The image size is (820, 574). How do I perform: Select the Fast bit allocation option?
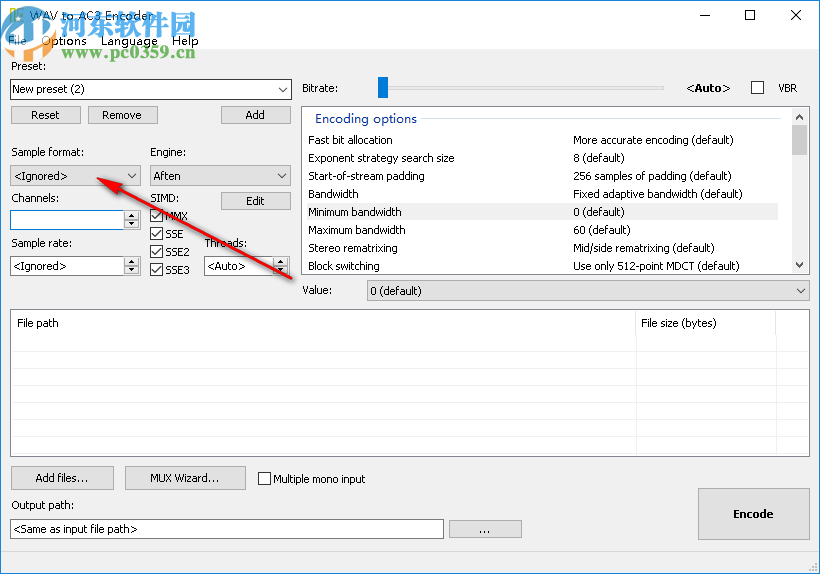coord(543,140)
